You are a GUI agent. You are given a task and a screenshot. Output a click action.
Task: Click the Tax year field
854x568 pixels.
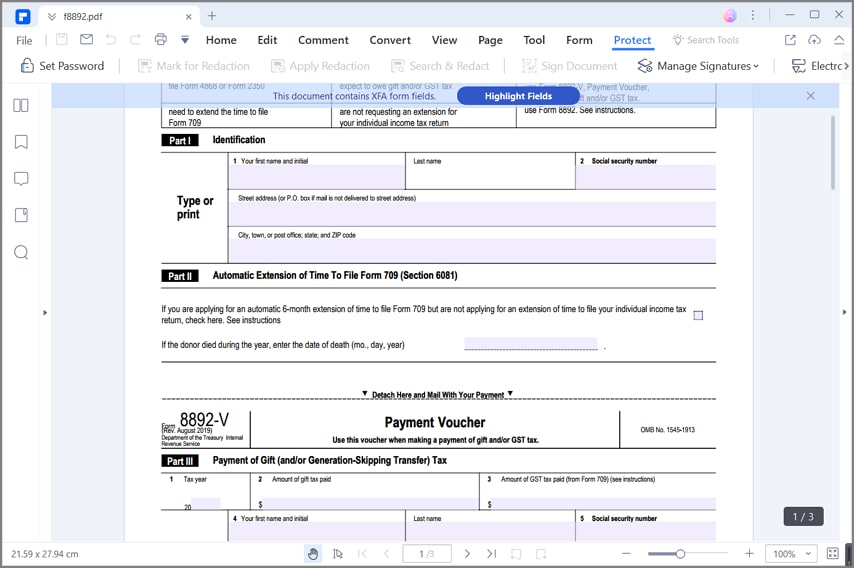(205, 503)
